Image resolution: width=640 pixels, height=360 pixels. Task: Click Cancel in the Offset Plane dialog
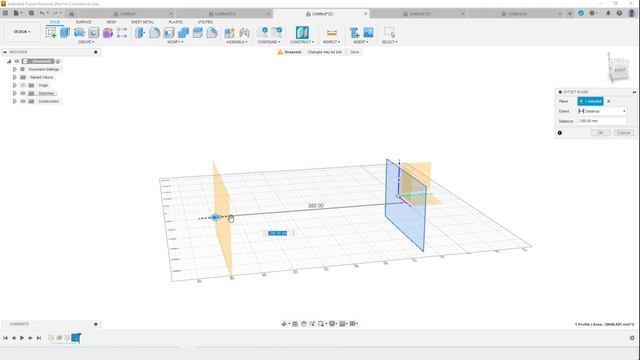click(x=624, y=133)
